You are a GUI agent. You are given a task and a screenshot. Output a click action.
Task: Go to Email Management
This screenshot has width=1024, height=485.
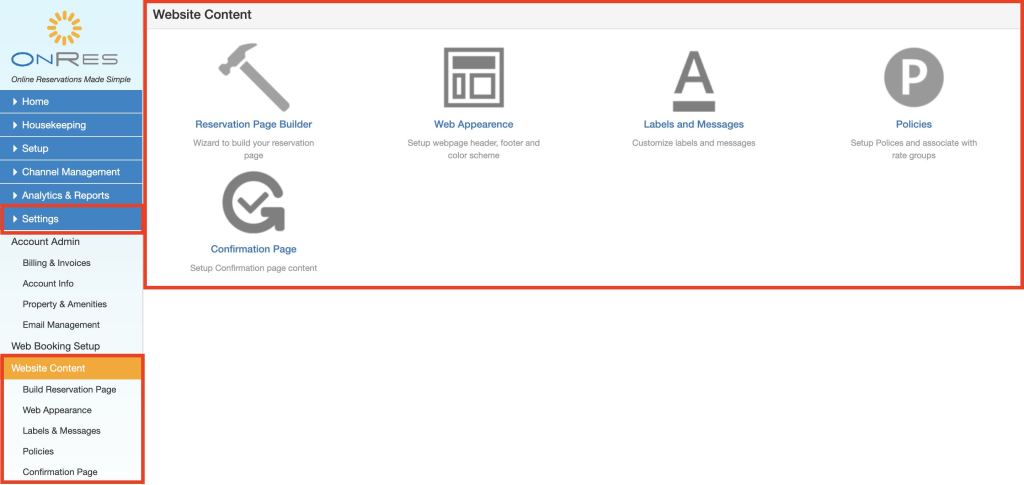point(61,325)
